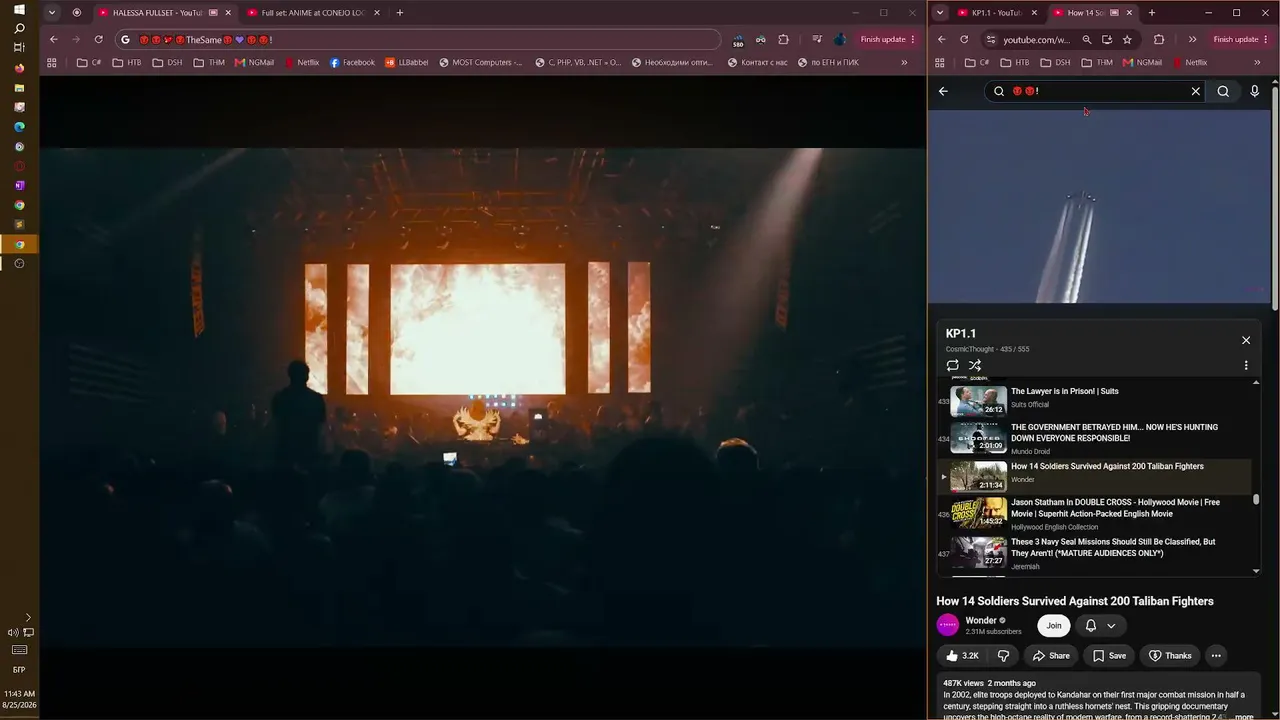Install app icon in right address bar
This screenshot has width=1280, height=720.
point(1107,40)
